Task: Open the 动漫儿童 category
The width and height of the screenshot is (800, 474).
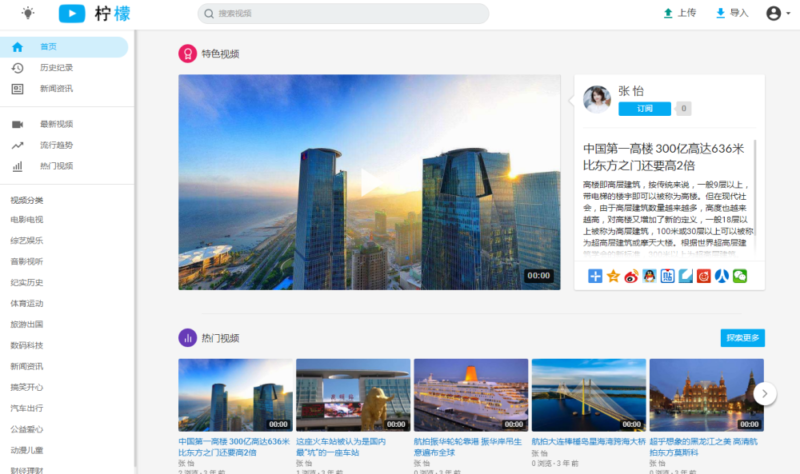Action: tap(27, 450)
